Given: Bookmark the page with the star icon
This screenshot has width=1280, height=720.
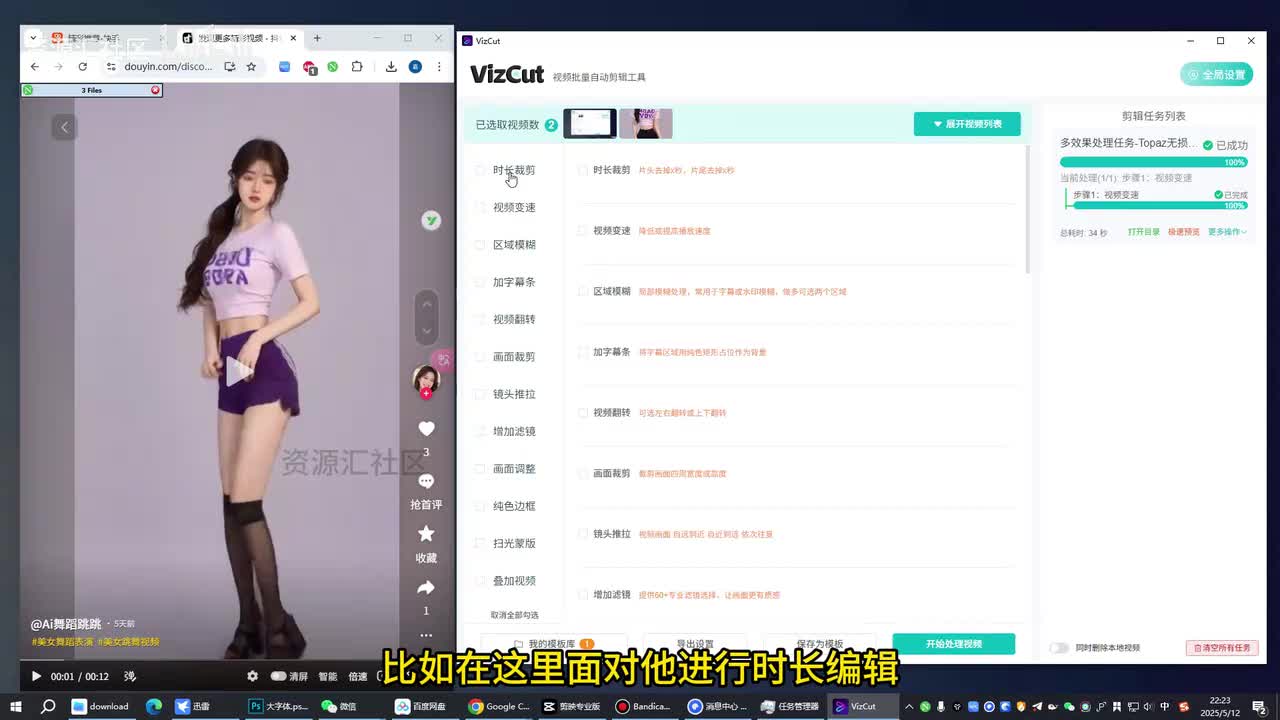Looking at the screenshot, I should tap(251, 67).
